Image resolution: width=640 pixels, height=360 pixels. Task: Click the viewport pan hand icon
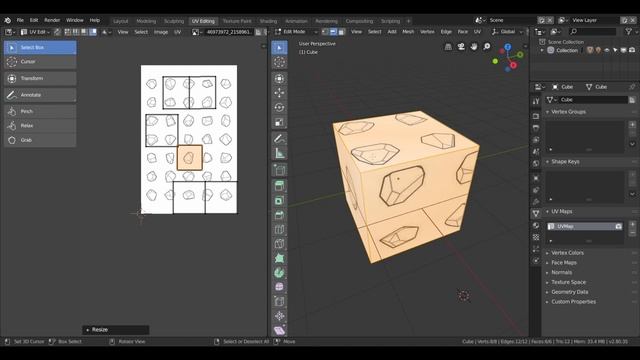(x=473, y=47)
